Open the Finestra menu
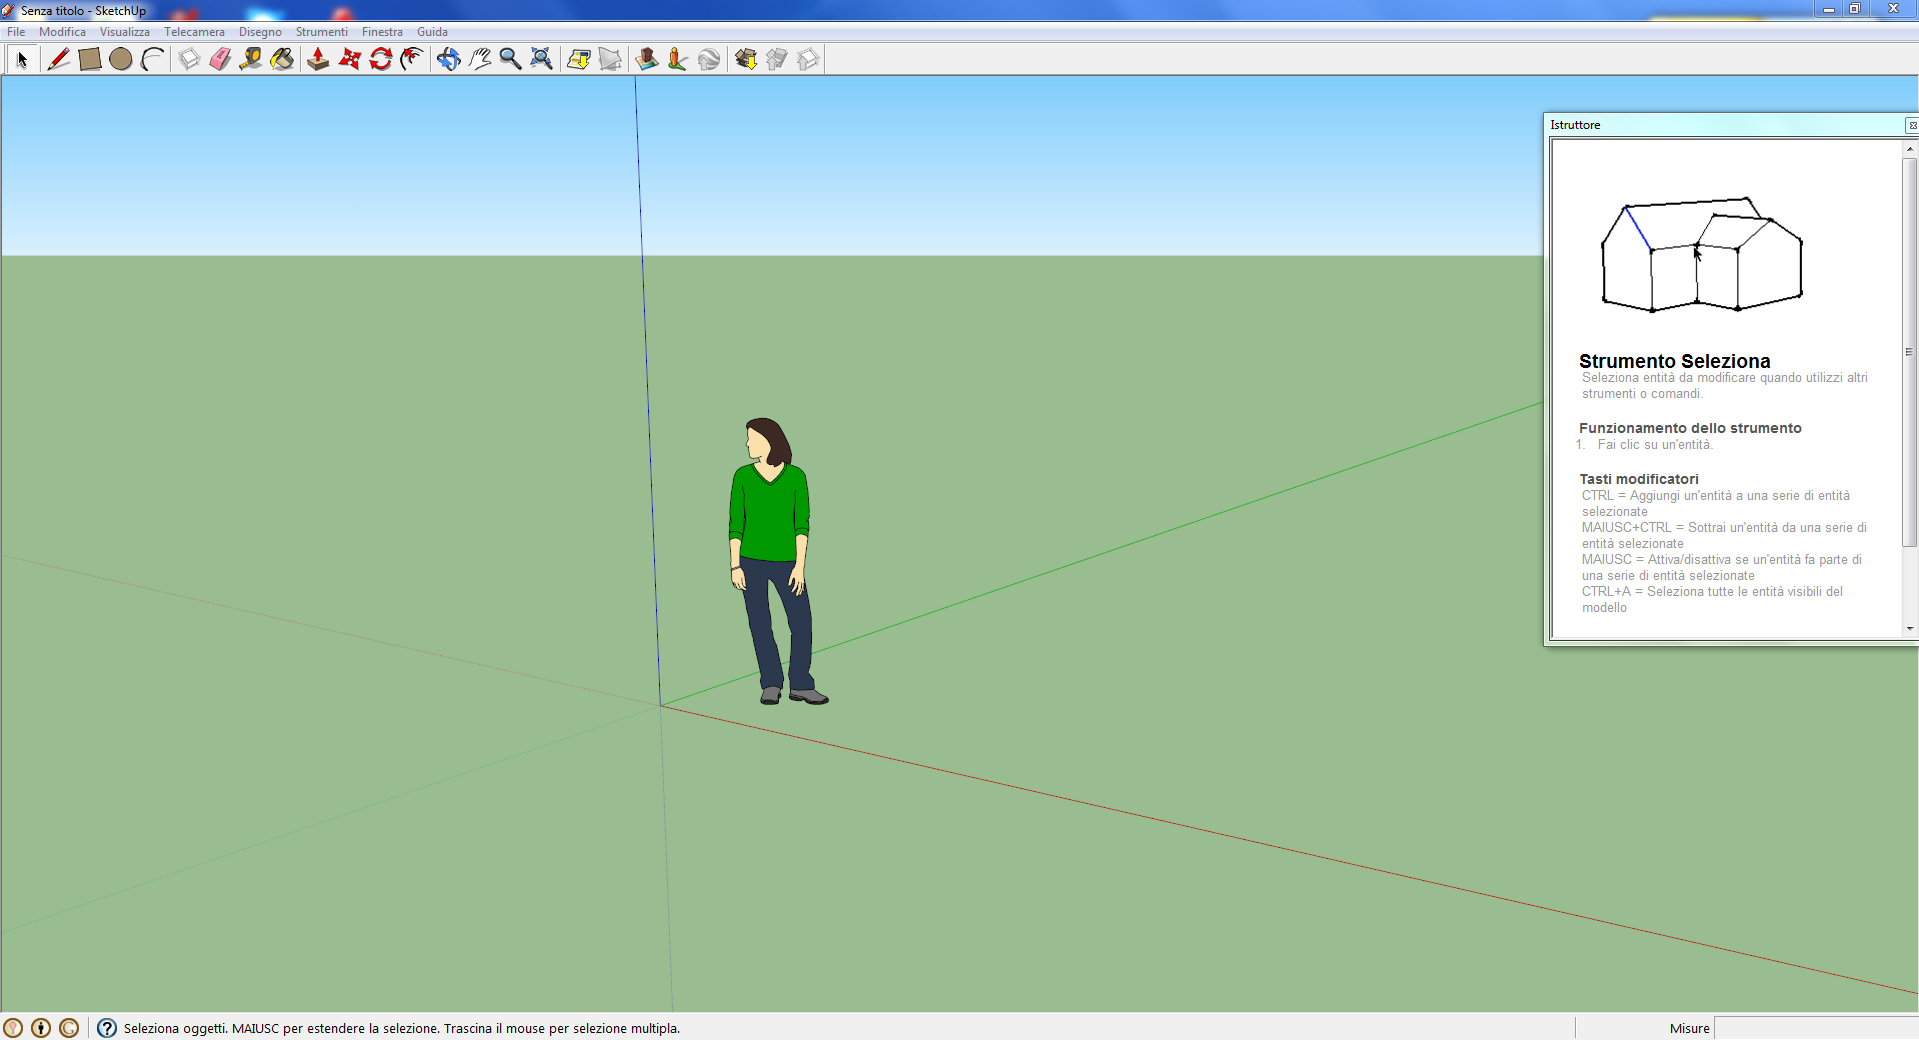Image resolution: width=1919 pixels, height=1040 pixels. click(x=382, y=32)
